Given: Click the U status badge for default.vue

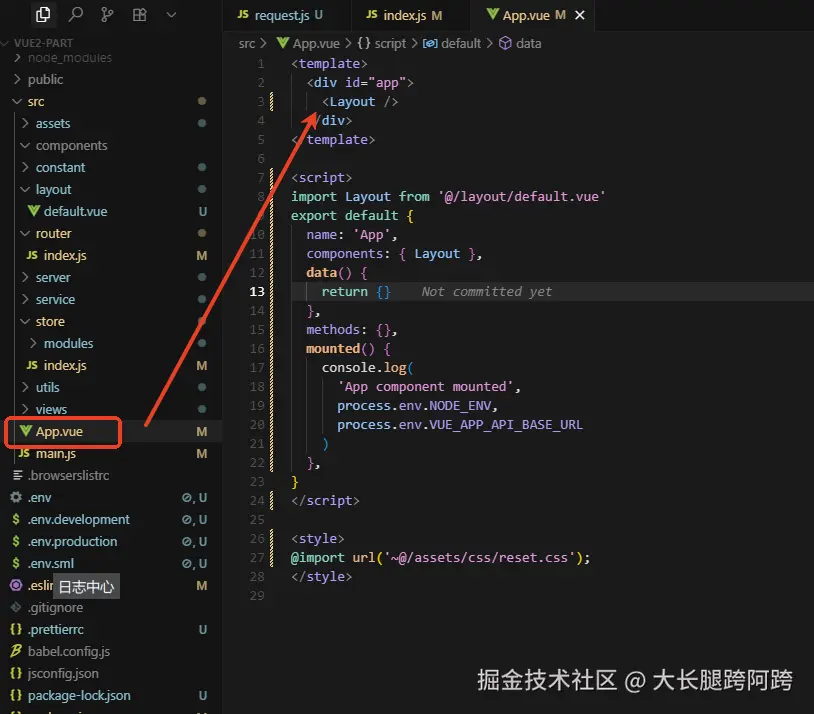Looking at the screenshot, I should pos(203,211).
